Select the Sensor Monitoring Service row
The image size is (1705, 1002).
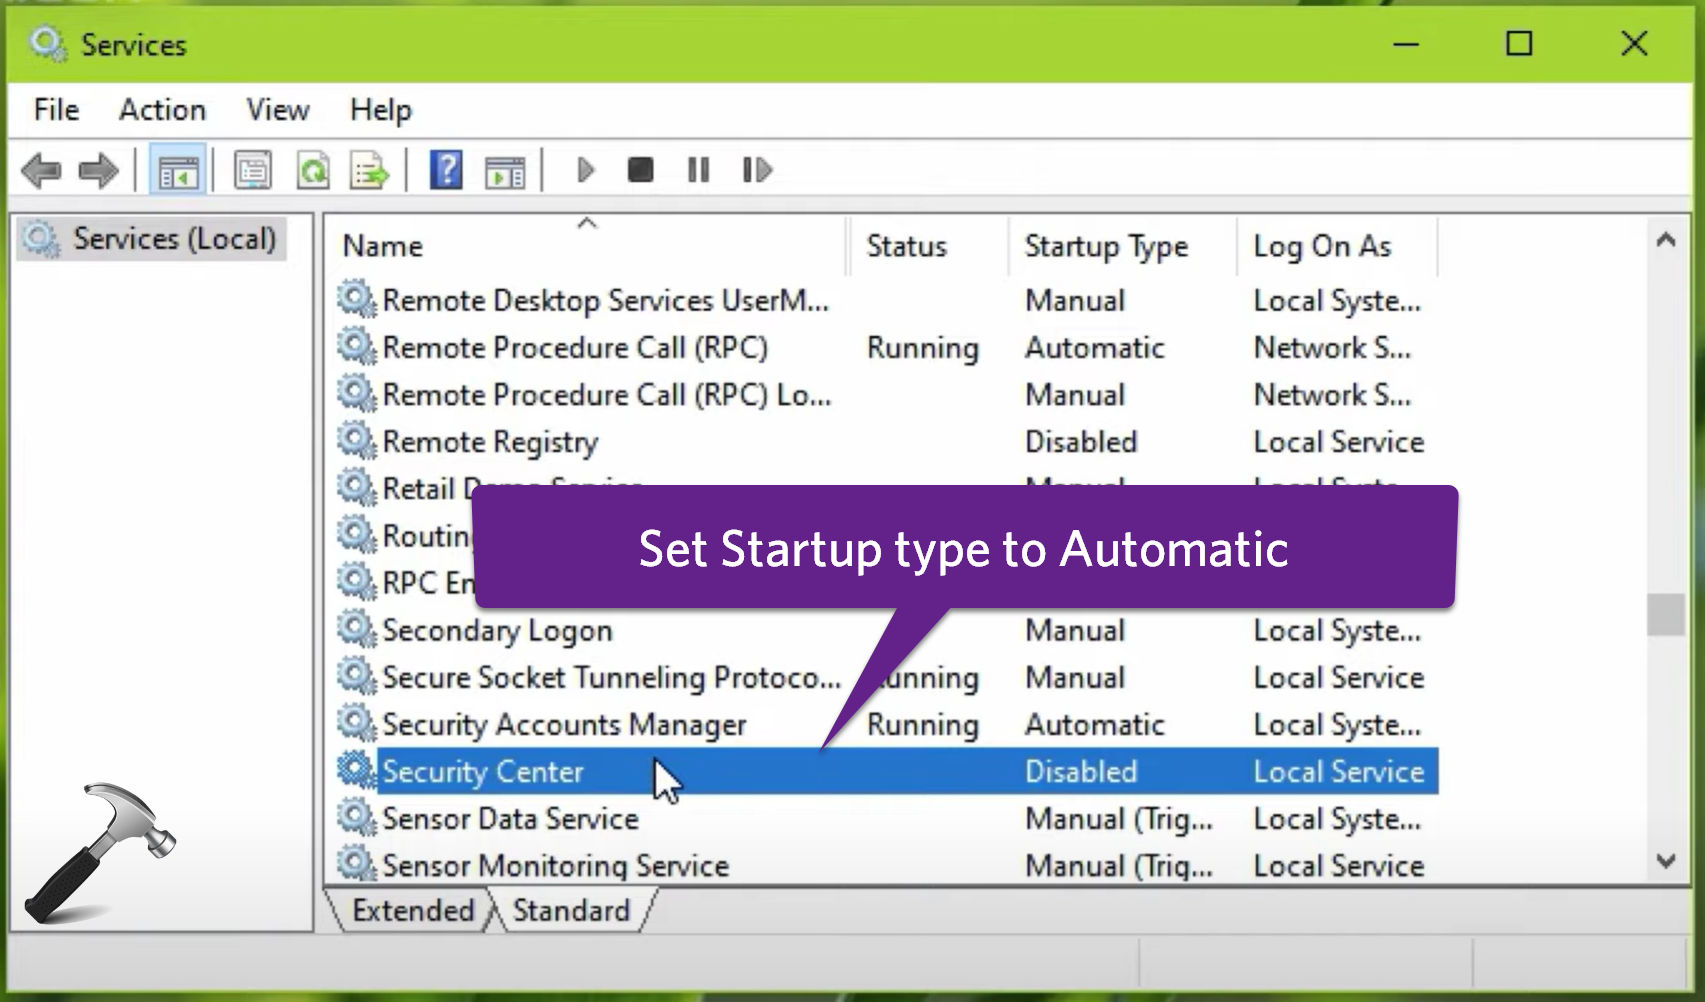(887, 866)
